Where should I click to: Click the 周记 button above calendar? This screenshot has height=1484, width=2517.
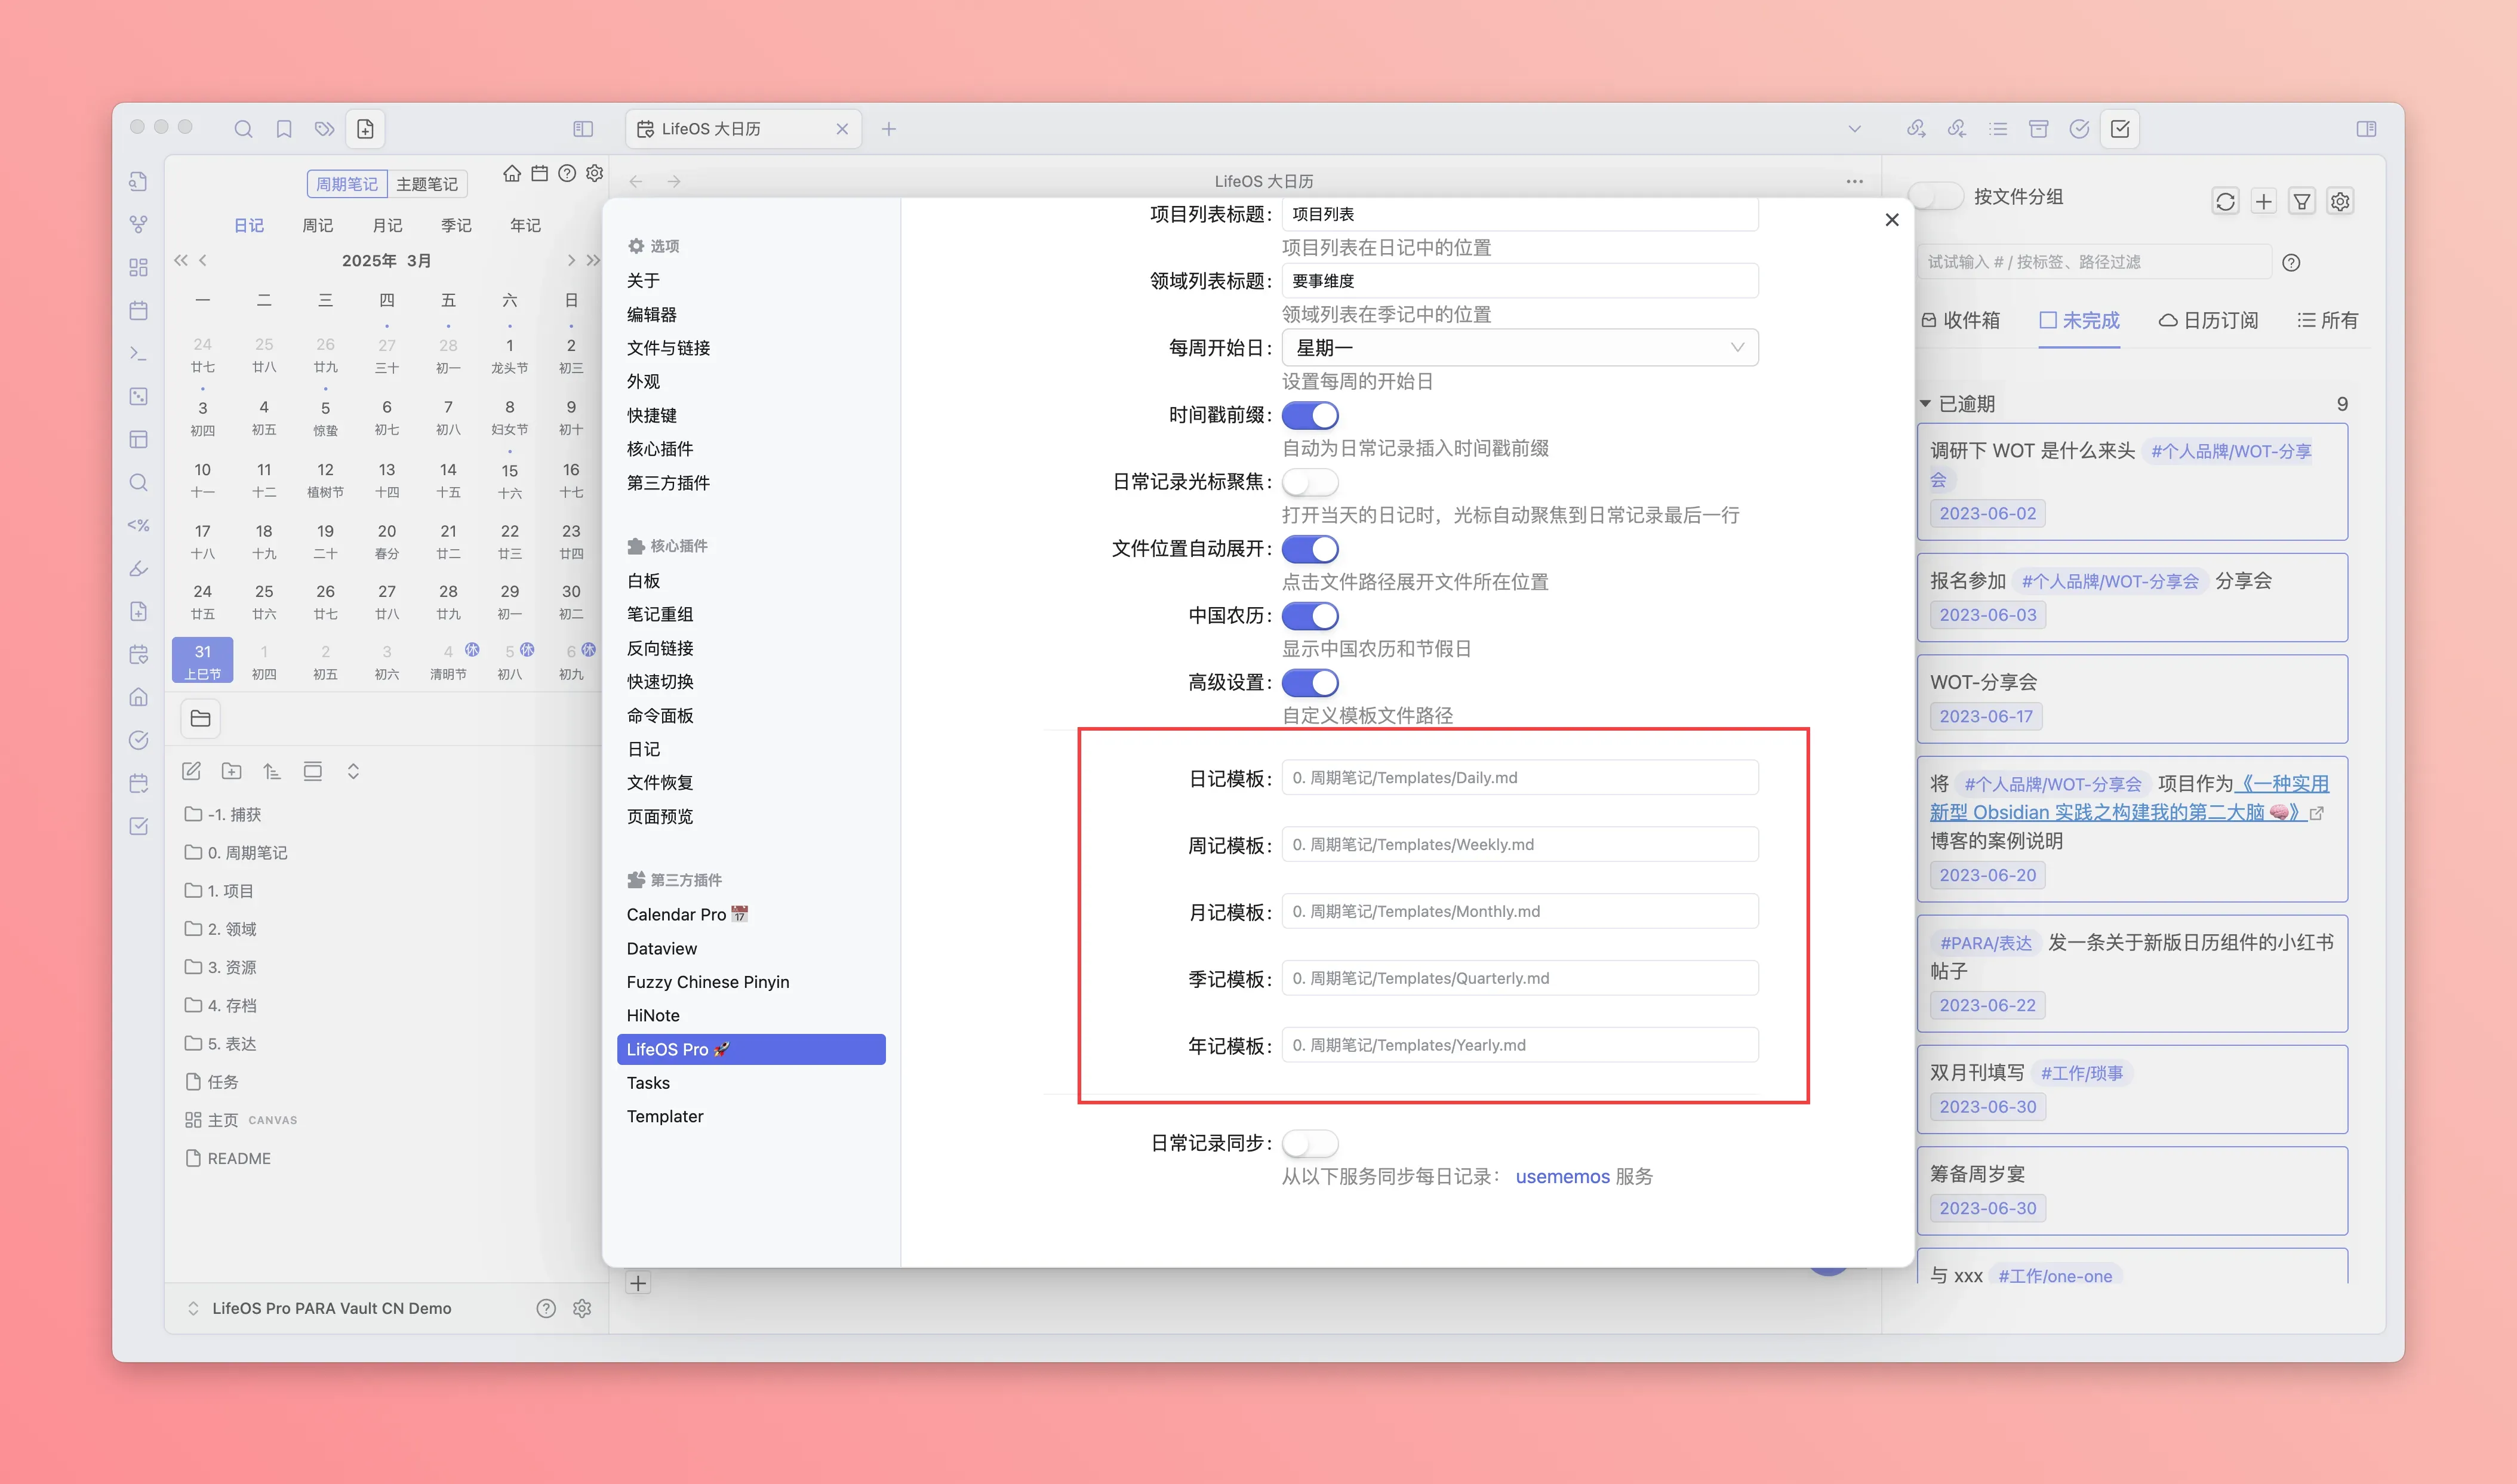pos(318,226)
